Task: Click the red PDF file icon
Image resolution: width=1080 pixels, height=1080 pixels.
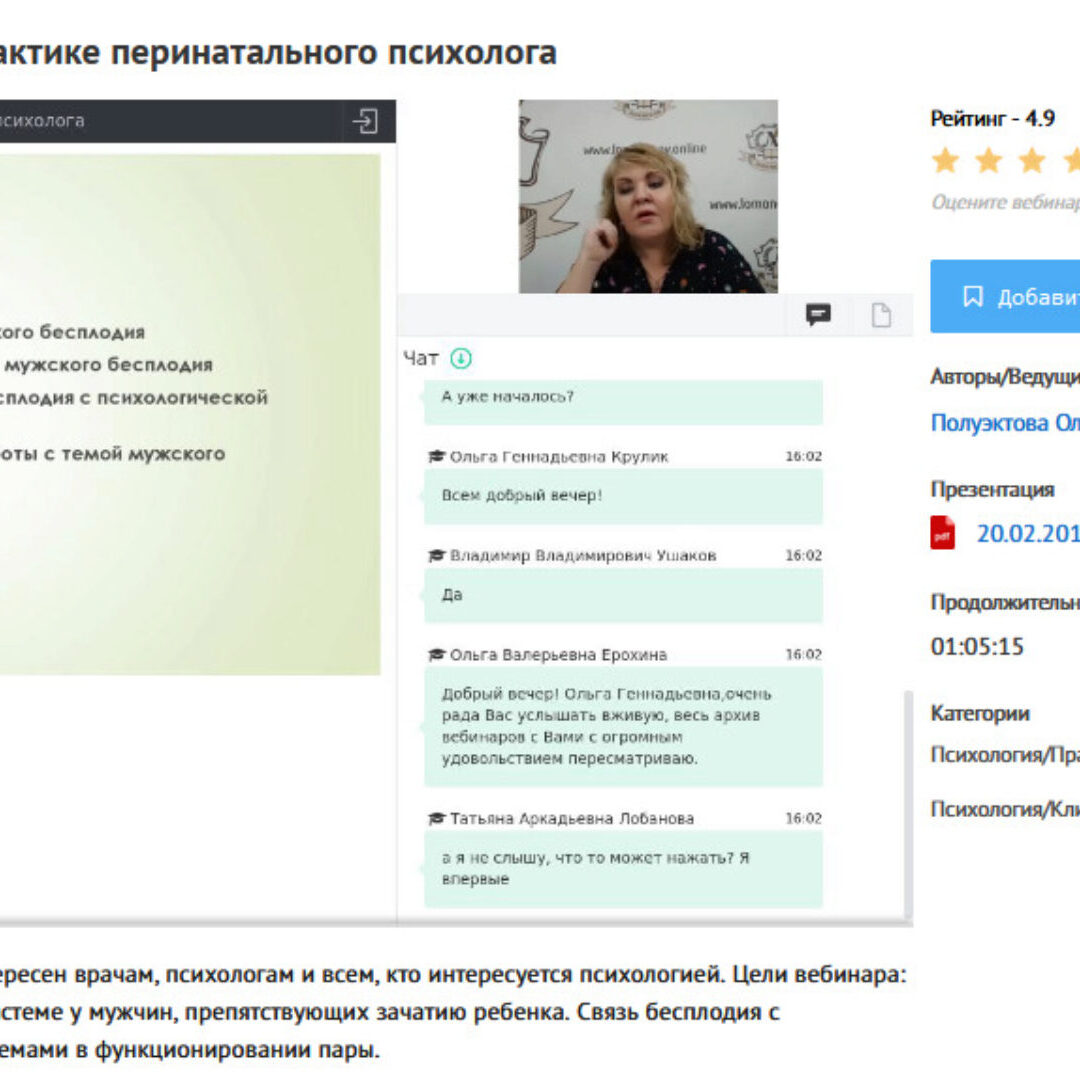Action: coord(942,533)
